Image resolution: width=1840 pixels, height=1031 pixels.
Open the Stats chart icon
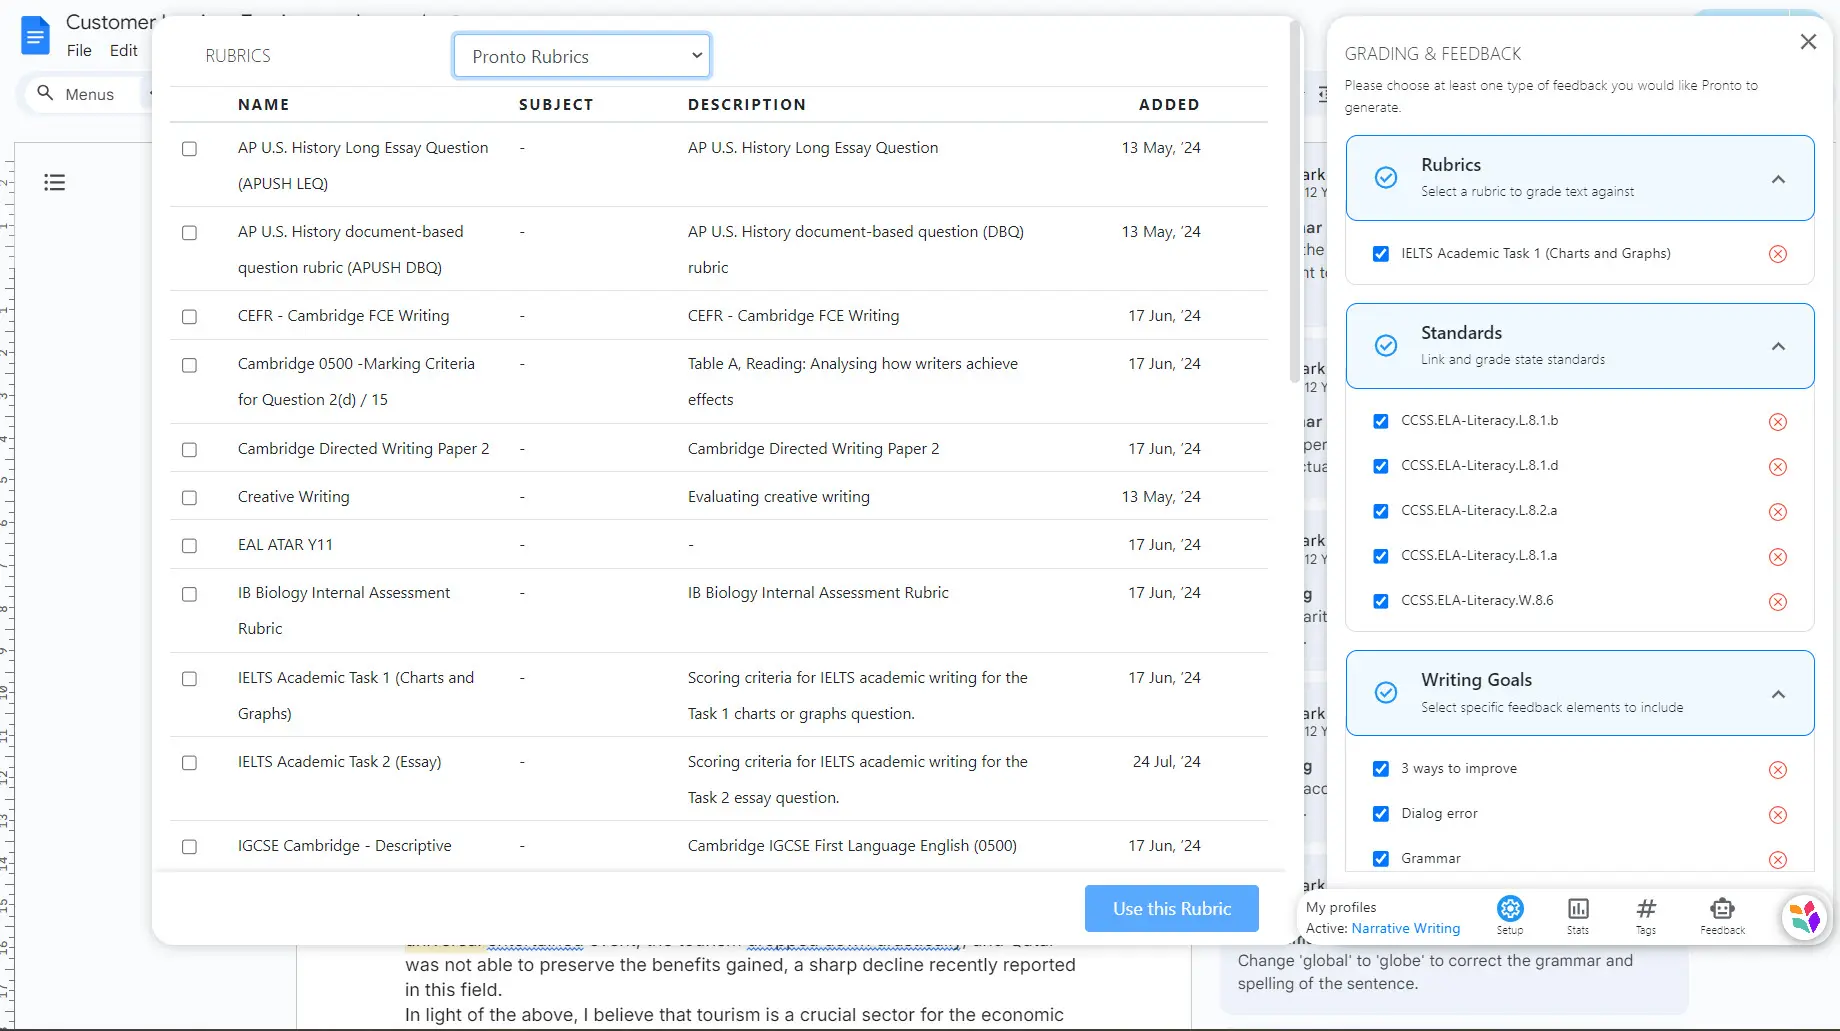[1578, 910]
